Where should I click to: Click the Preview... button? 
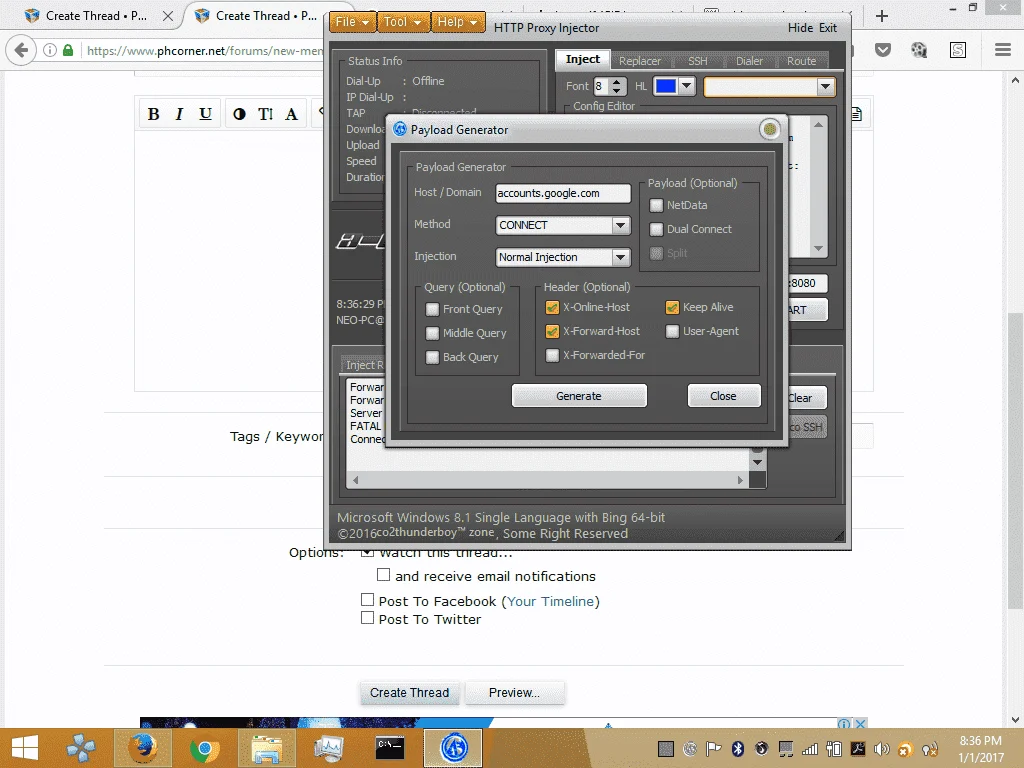pyautogui.click(x=514, y=692)
